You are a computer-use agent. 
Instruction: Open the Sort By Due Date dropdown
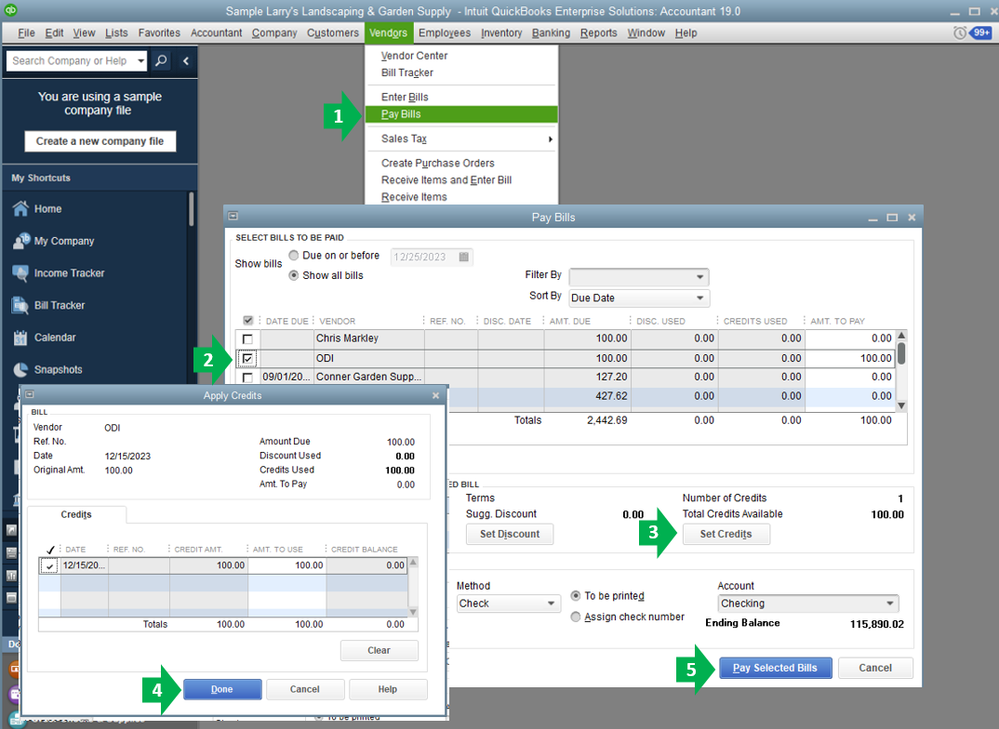point(639,298)
